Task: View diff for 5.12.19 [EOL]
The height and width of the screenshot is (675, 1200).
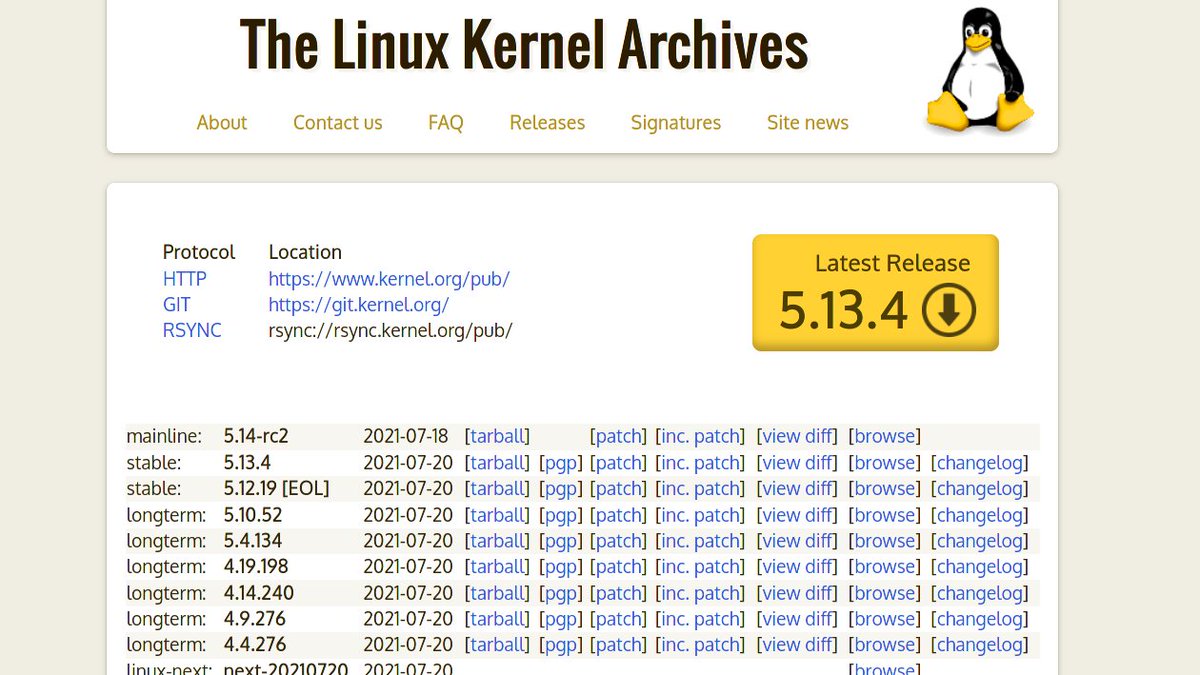Action: coord(798,489)
